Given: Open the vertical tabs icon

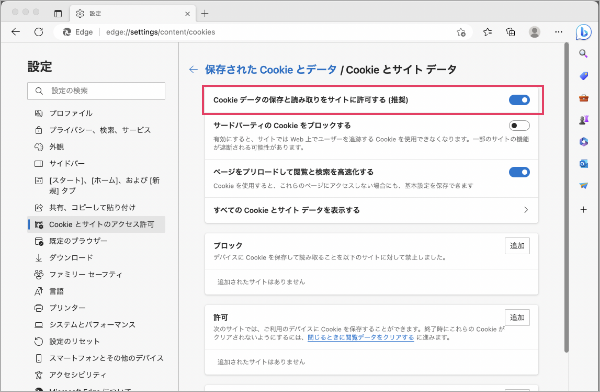Looking at the screenshot, I should coord(58,14).
